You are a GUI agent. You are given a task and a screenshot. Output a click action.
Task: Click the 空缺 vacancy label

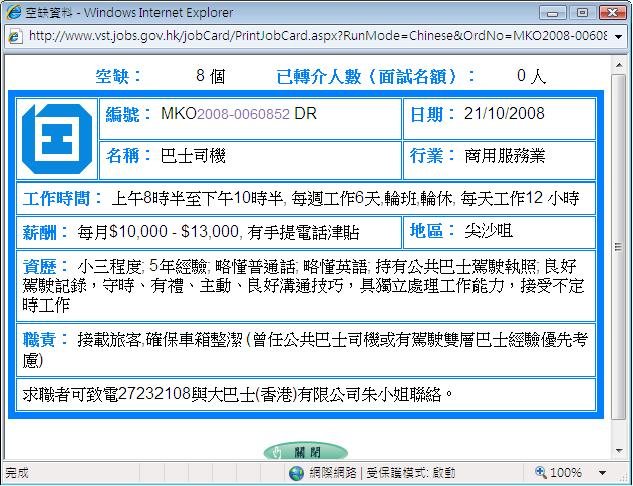(x=118, y=76)
